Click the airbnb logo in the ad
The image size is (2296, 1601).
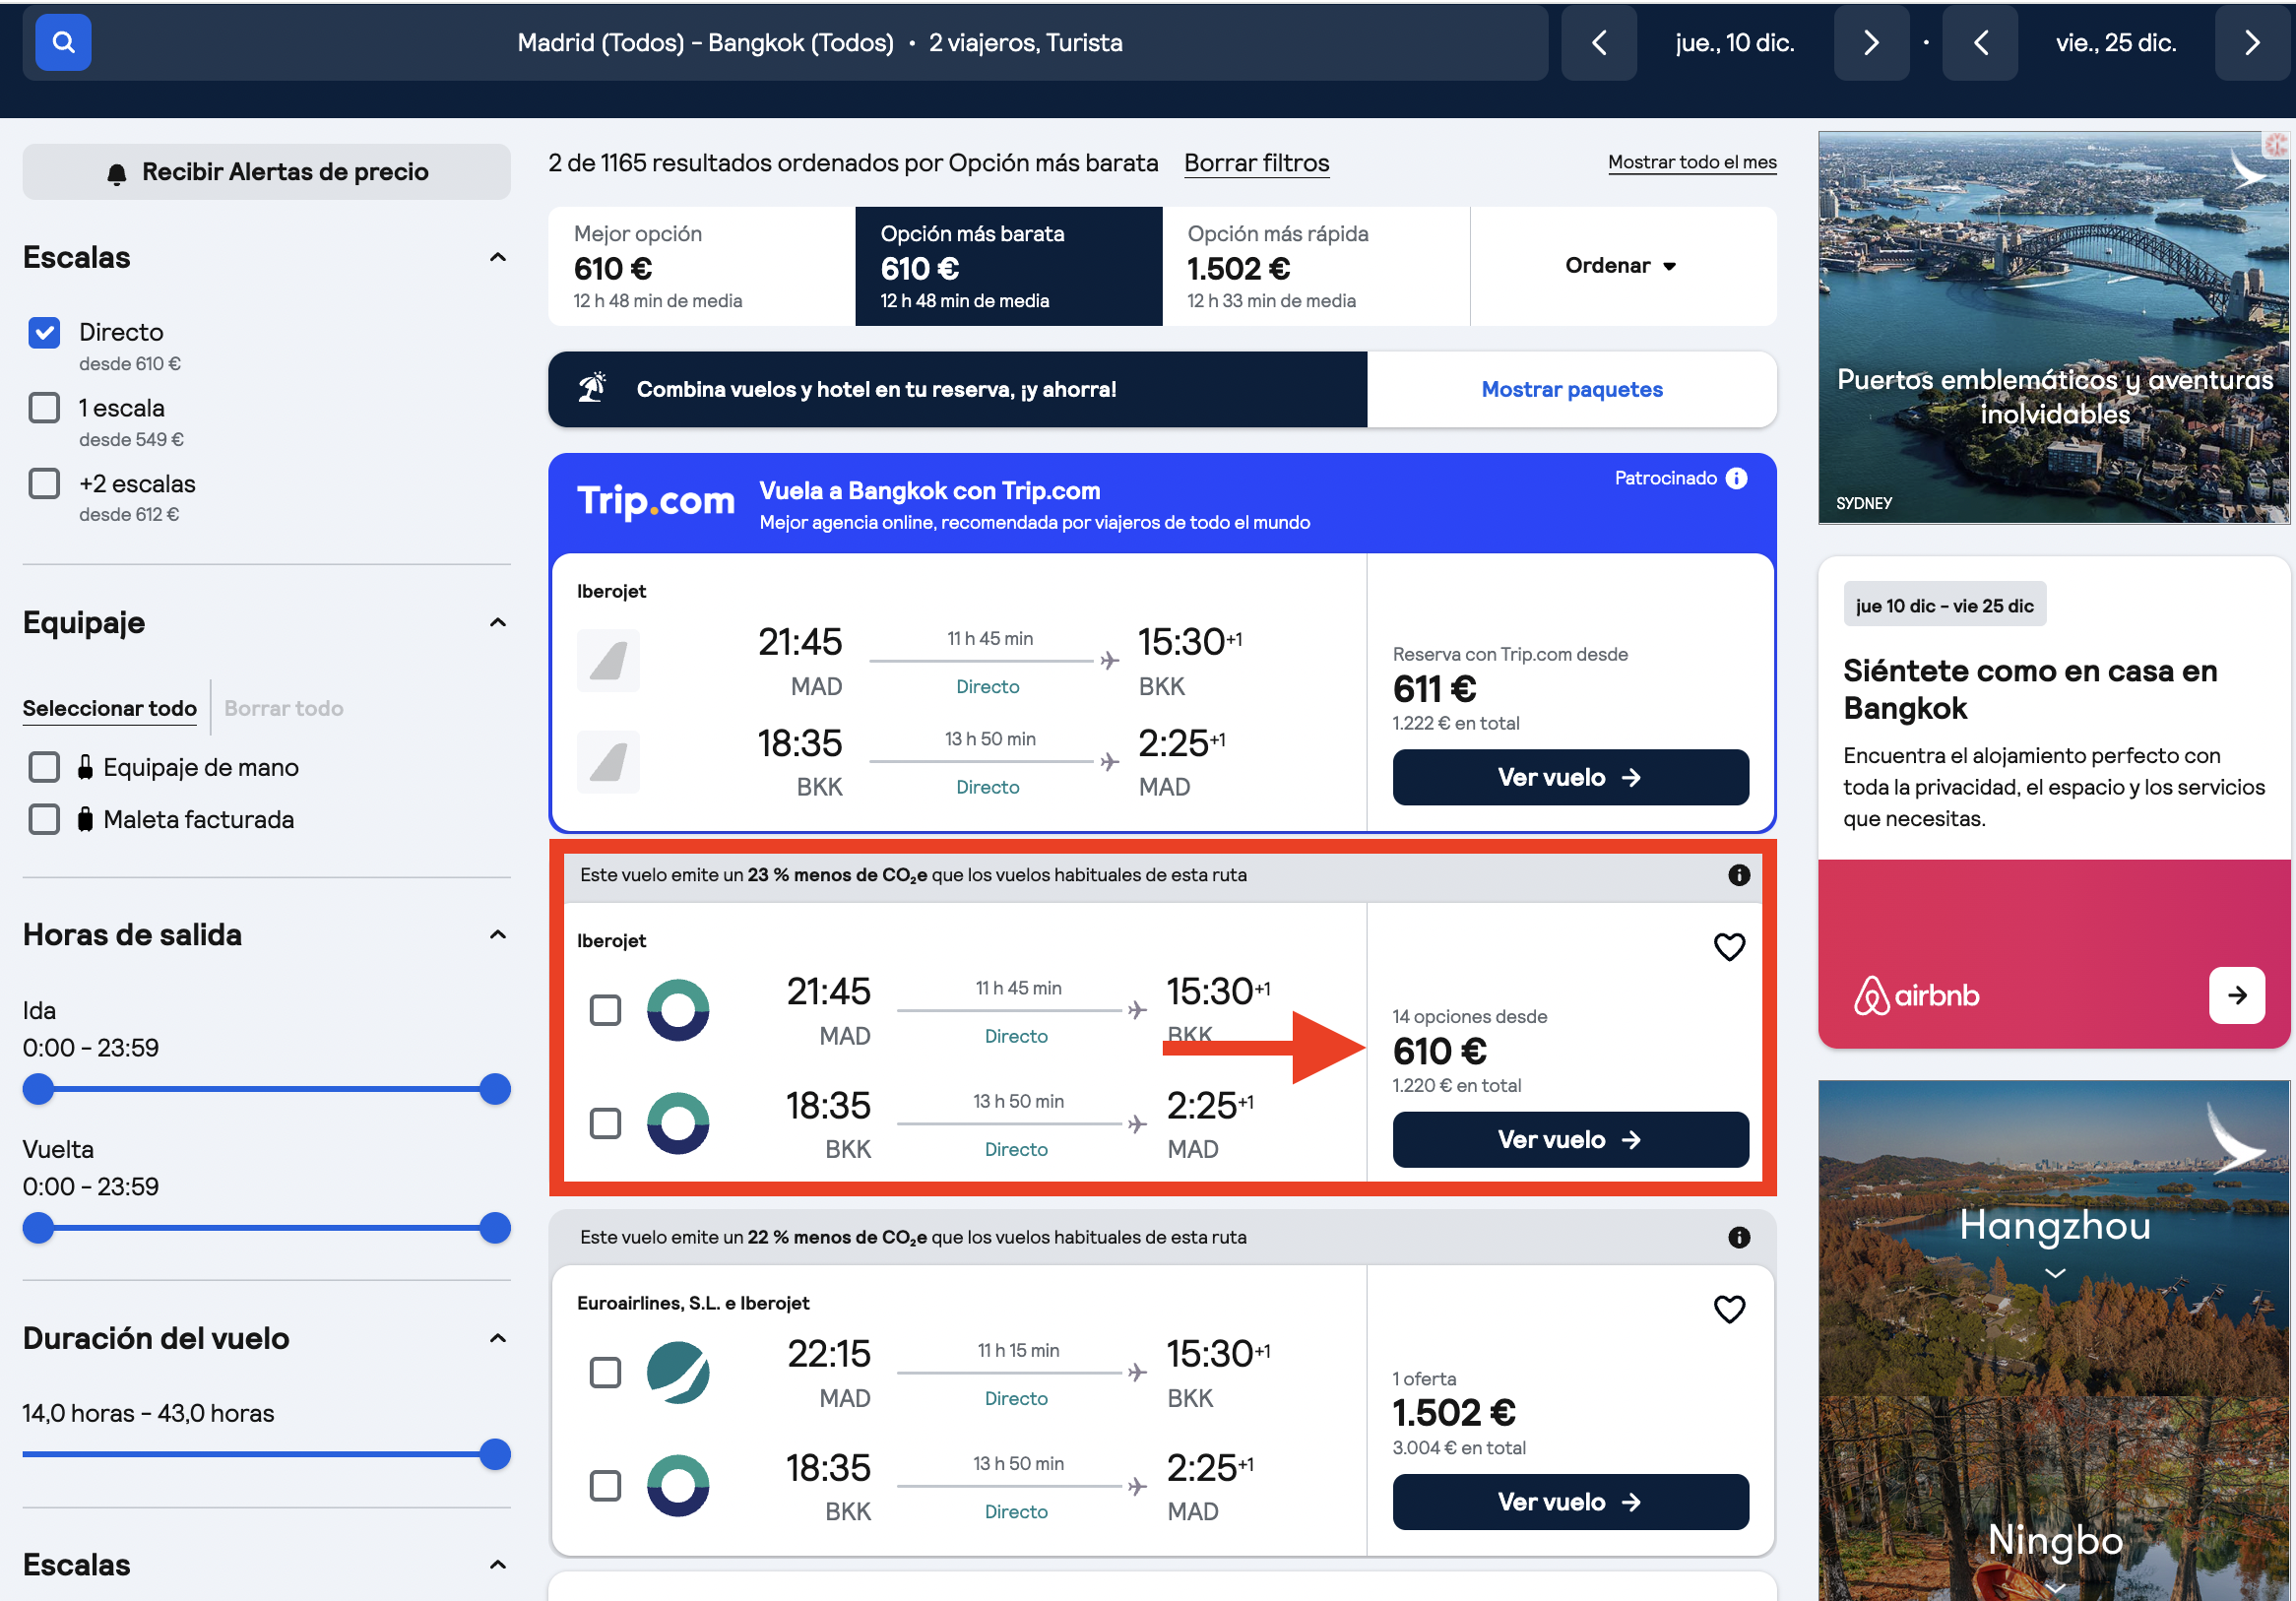[x=1917, y=995]
